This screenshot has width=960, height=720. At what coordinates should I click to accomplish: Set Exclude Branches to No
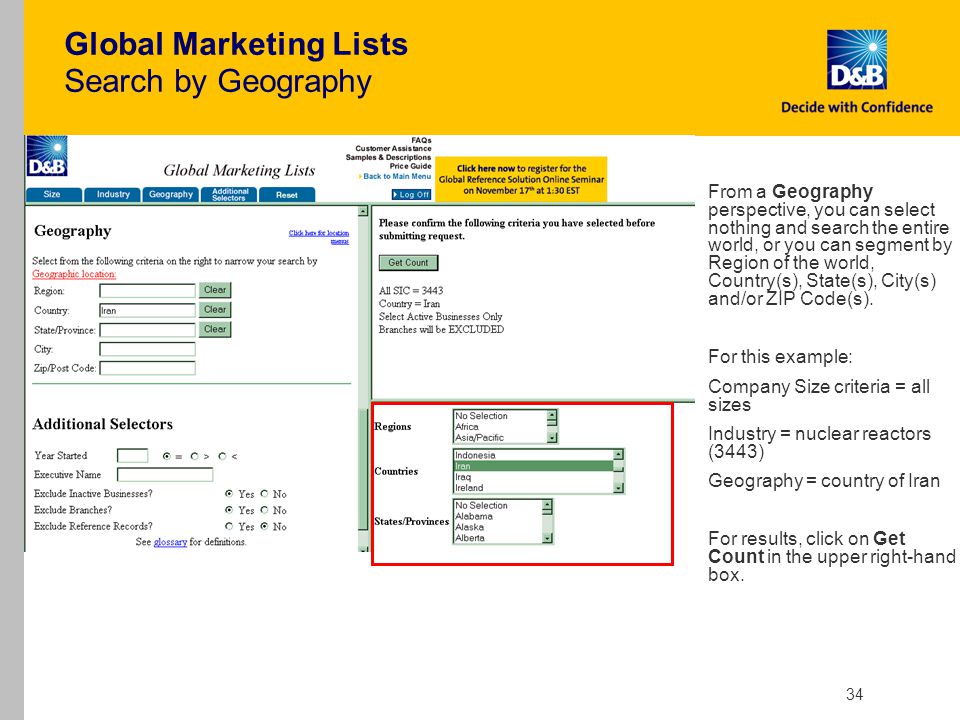(264, 510)
